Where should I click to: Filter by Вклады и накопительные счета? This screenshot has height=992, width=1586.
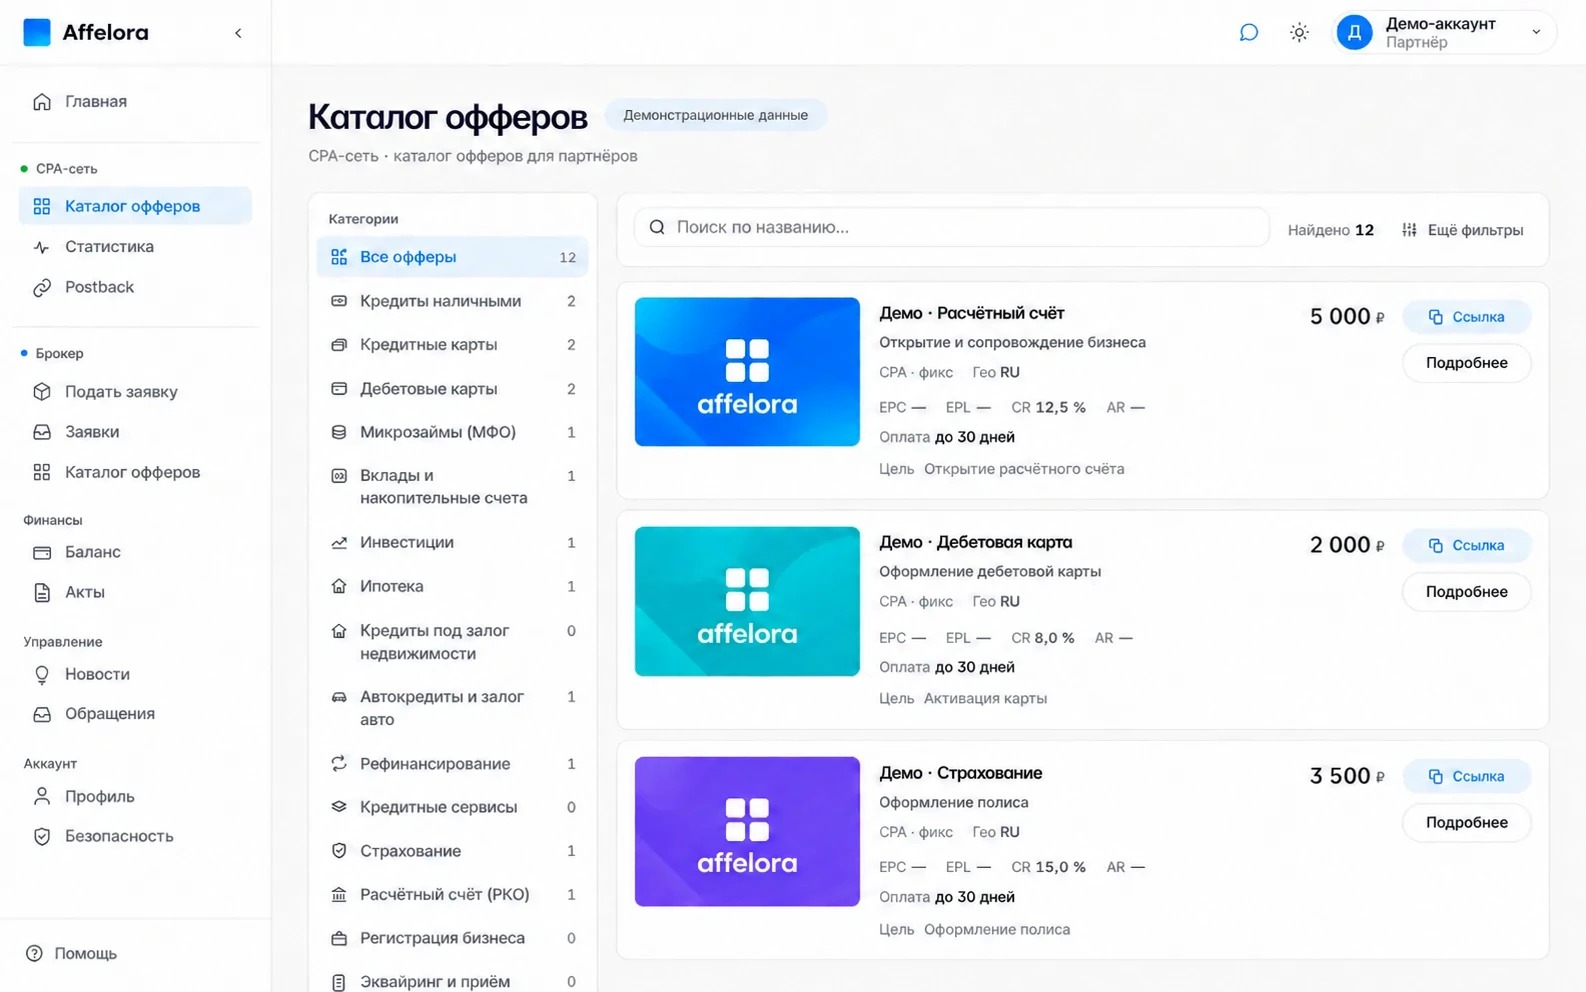[x=452, y=487]
